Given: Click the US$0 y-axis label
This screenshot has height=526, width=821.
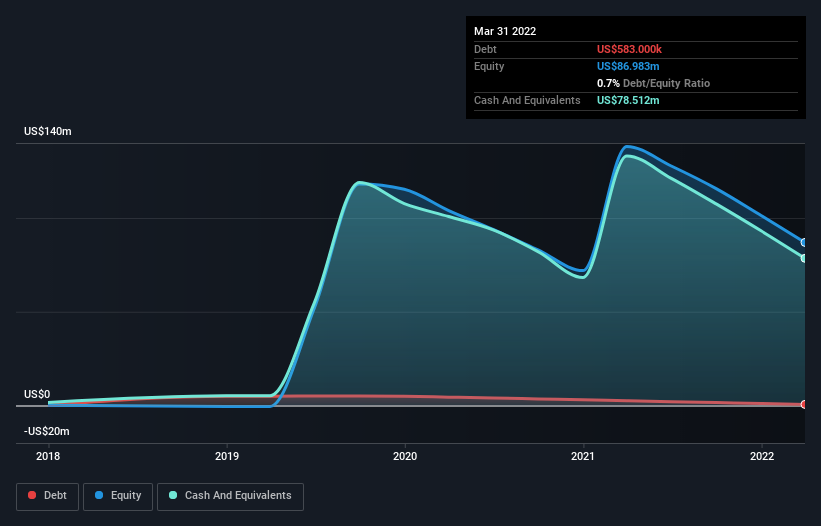Looking at the screenshot, I should [x=37, y=394].
